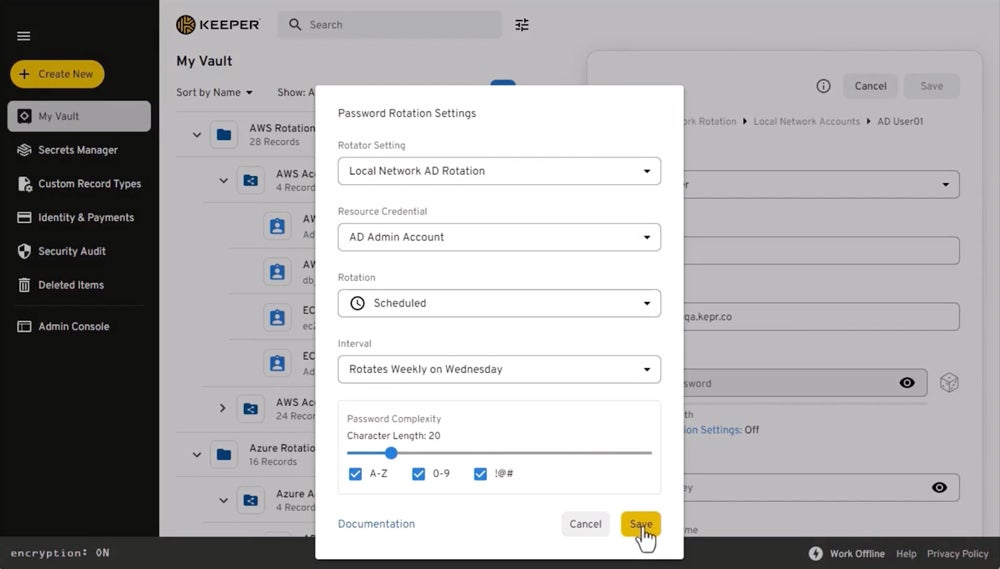This screenshot has height=569, width=1000.
Task: Expand the Interval dropdown
Action: pyautogui.click(x=499, y=369)
